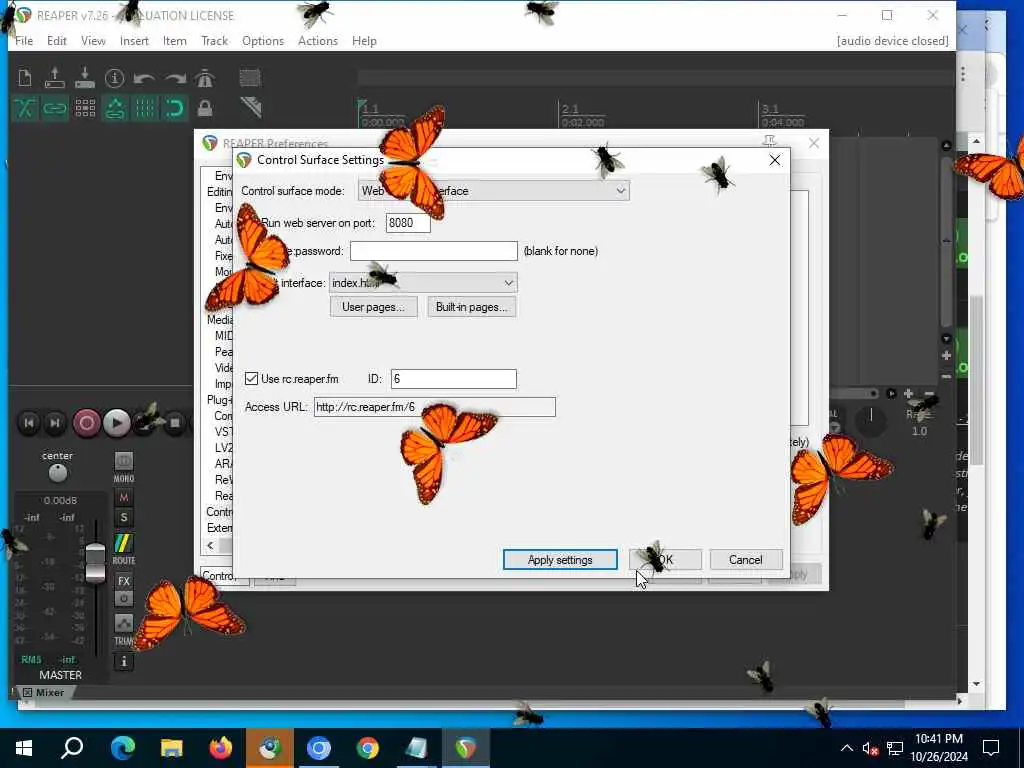The height and width of the screenshot is (768, 1024).
Task: Open Project settings info icon
Action: pos(114,78)
